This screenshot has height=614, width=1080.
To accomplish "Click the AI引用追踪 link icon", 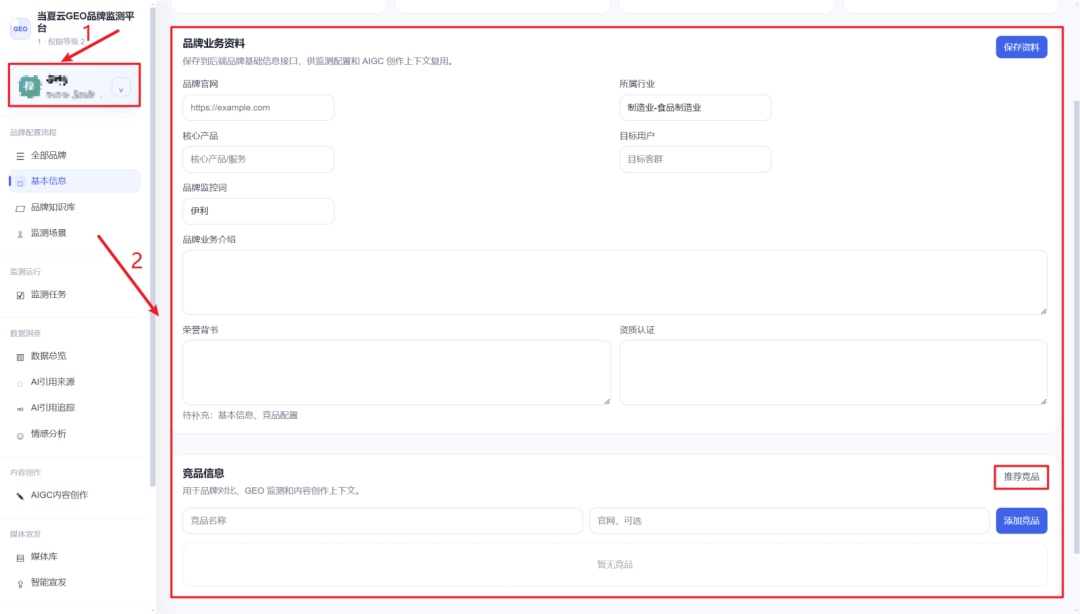I will 20,409.
